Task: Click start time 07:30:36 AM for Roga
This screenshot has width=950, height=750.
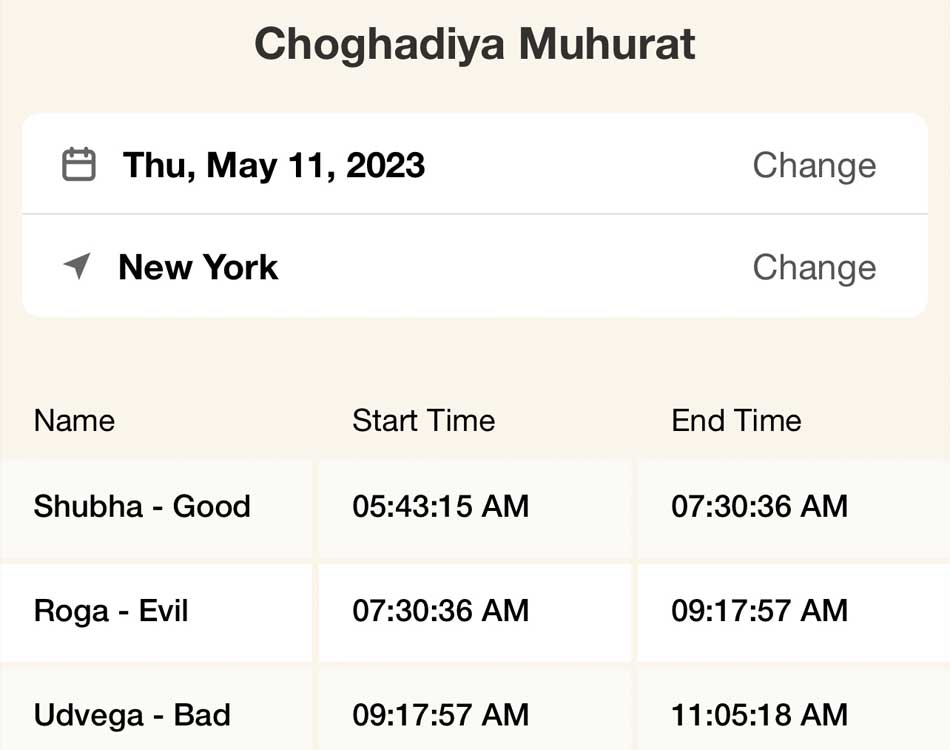Action: click(441, 611)
